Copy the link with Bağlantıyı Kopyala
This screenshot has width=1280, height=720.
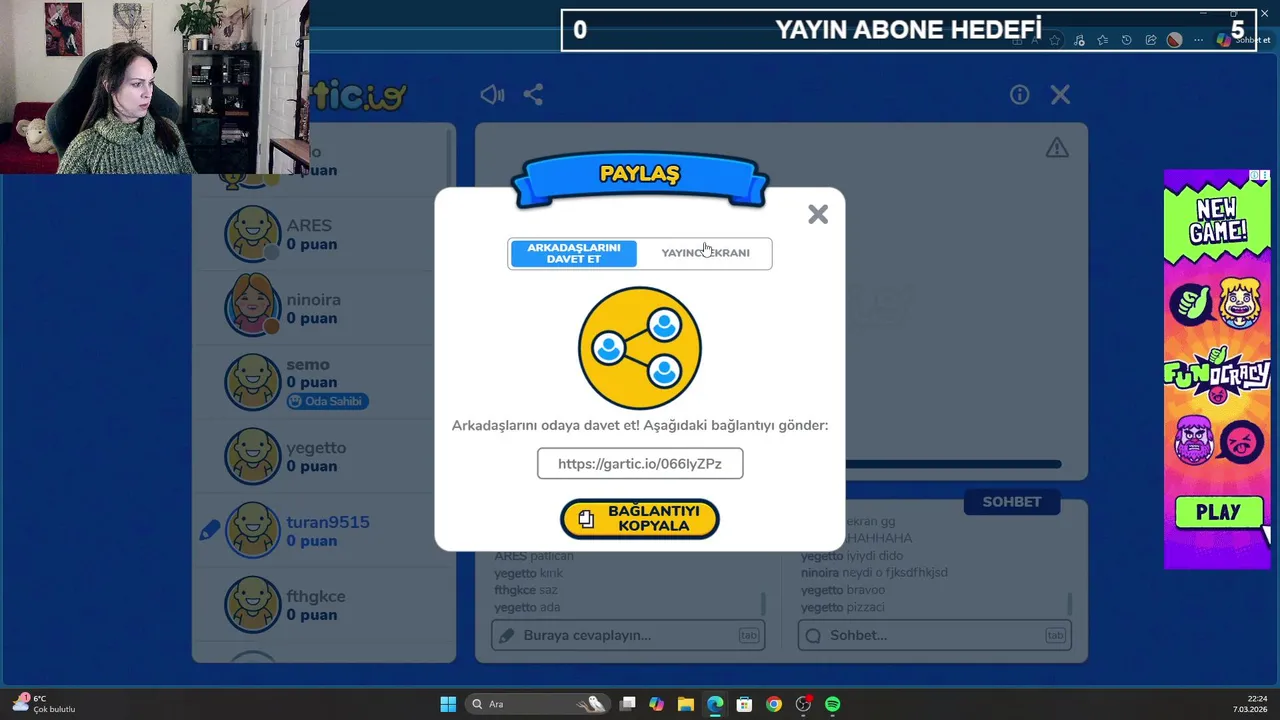640,518
